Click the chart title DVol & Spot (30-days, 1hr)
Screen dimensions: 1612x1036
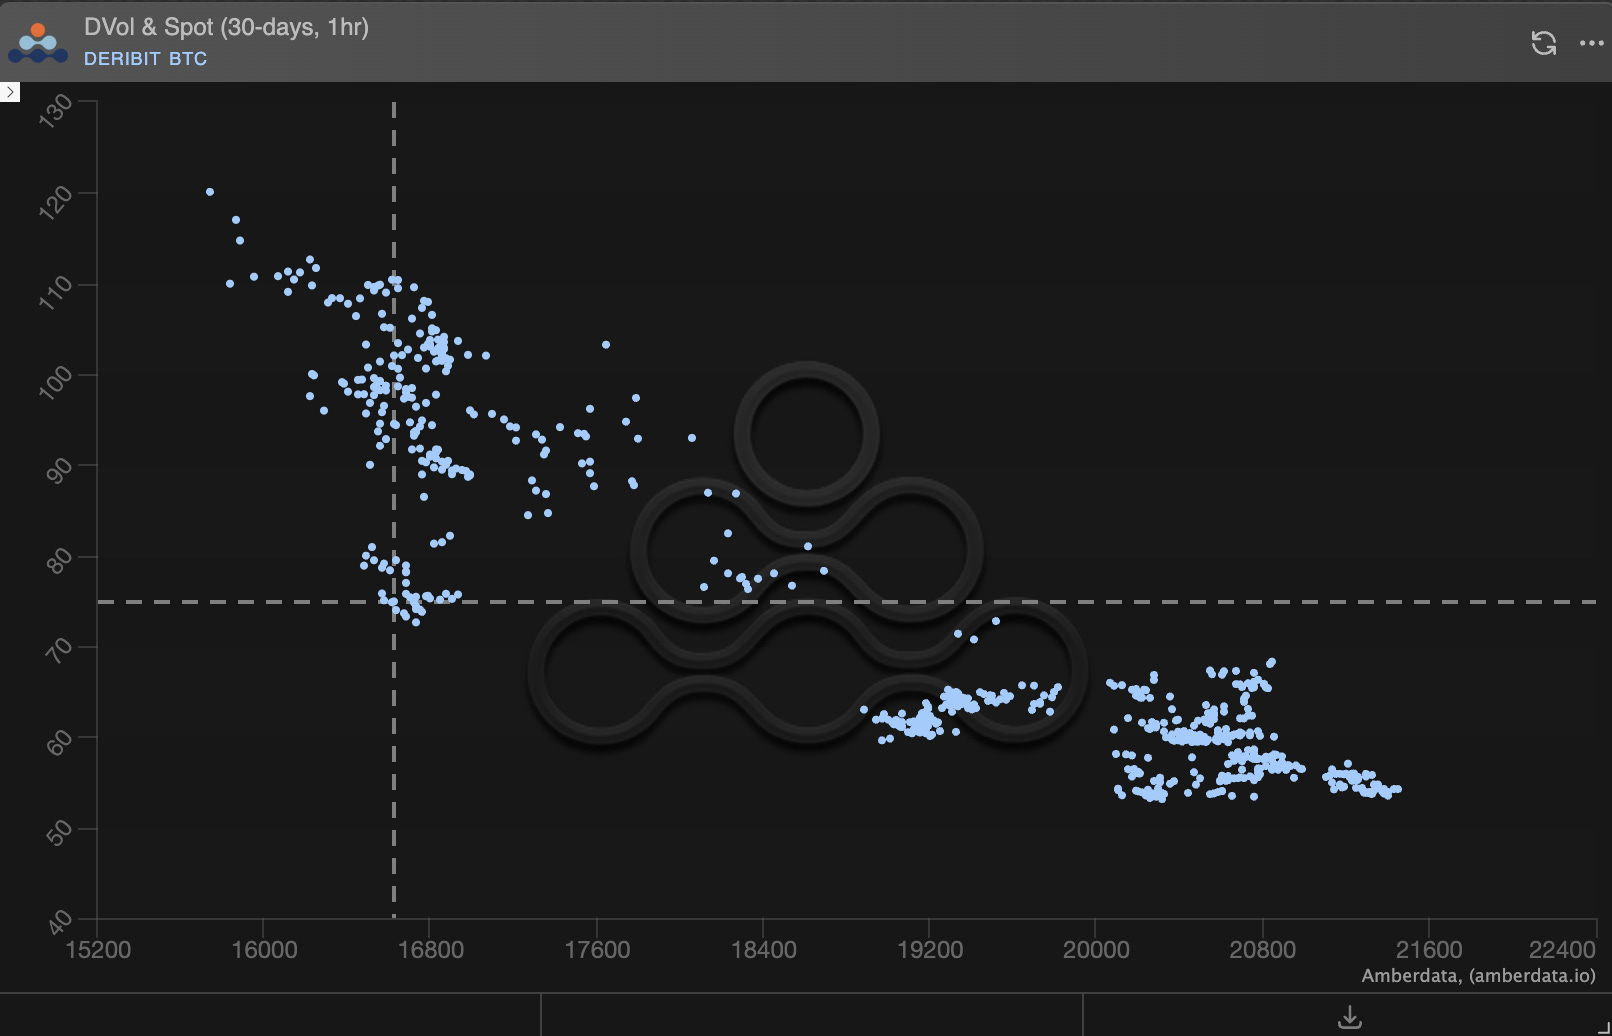[226, 29]
